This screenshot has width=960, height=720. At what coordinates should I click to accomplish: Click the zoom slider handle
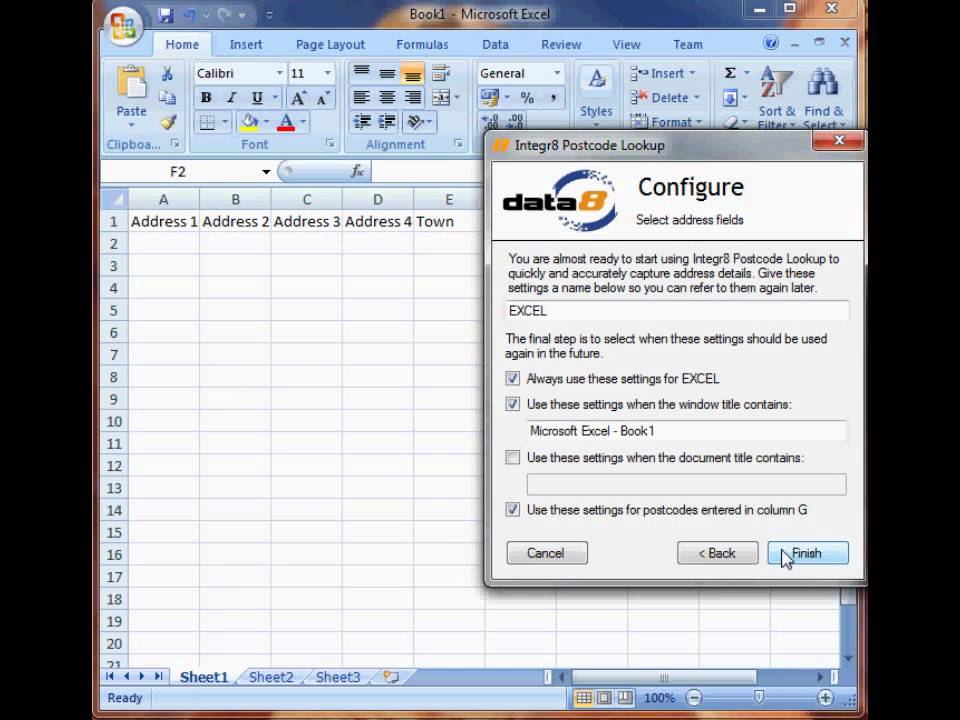[x=759, y=697]
